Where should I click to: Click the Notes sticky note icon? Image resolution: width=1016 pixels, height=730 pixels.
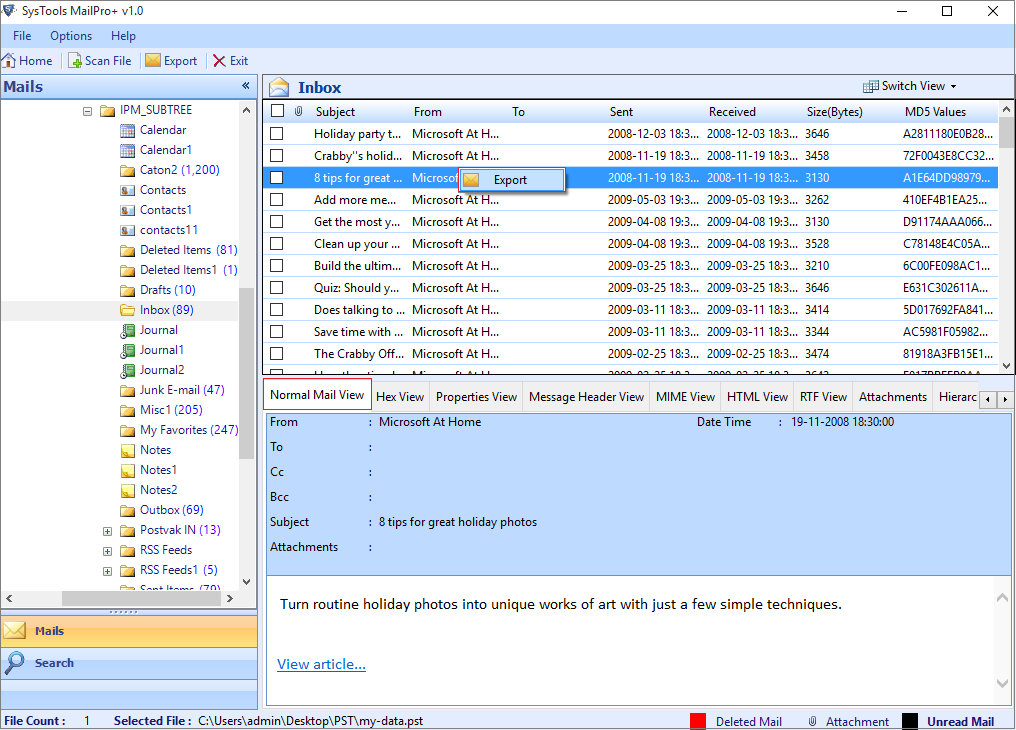click(128, 451)
